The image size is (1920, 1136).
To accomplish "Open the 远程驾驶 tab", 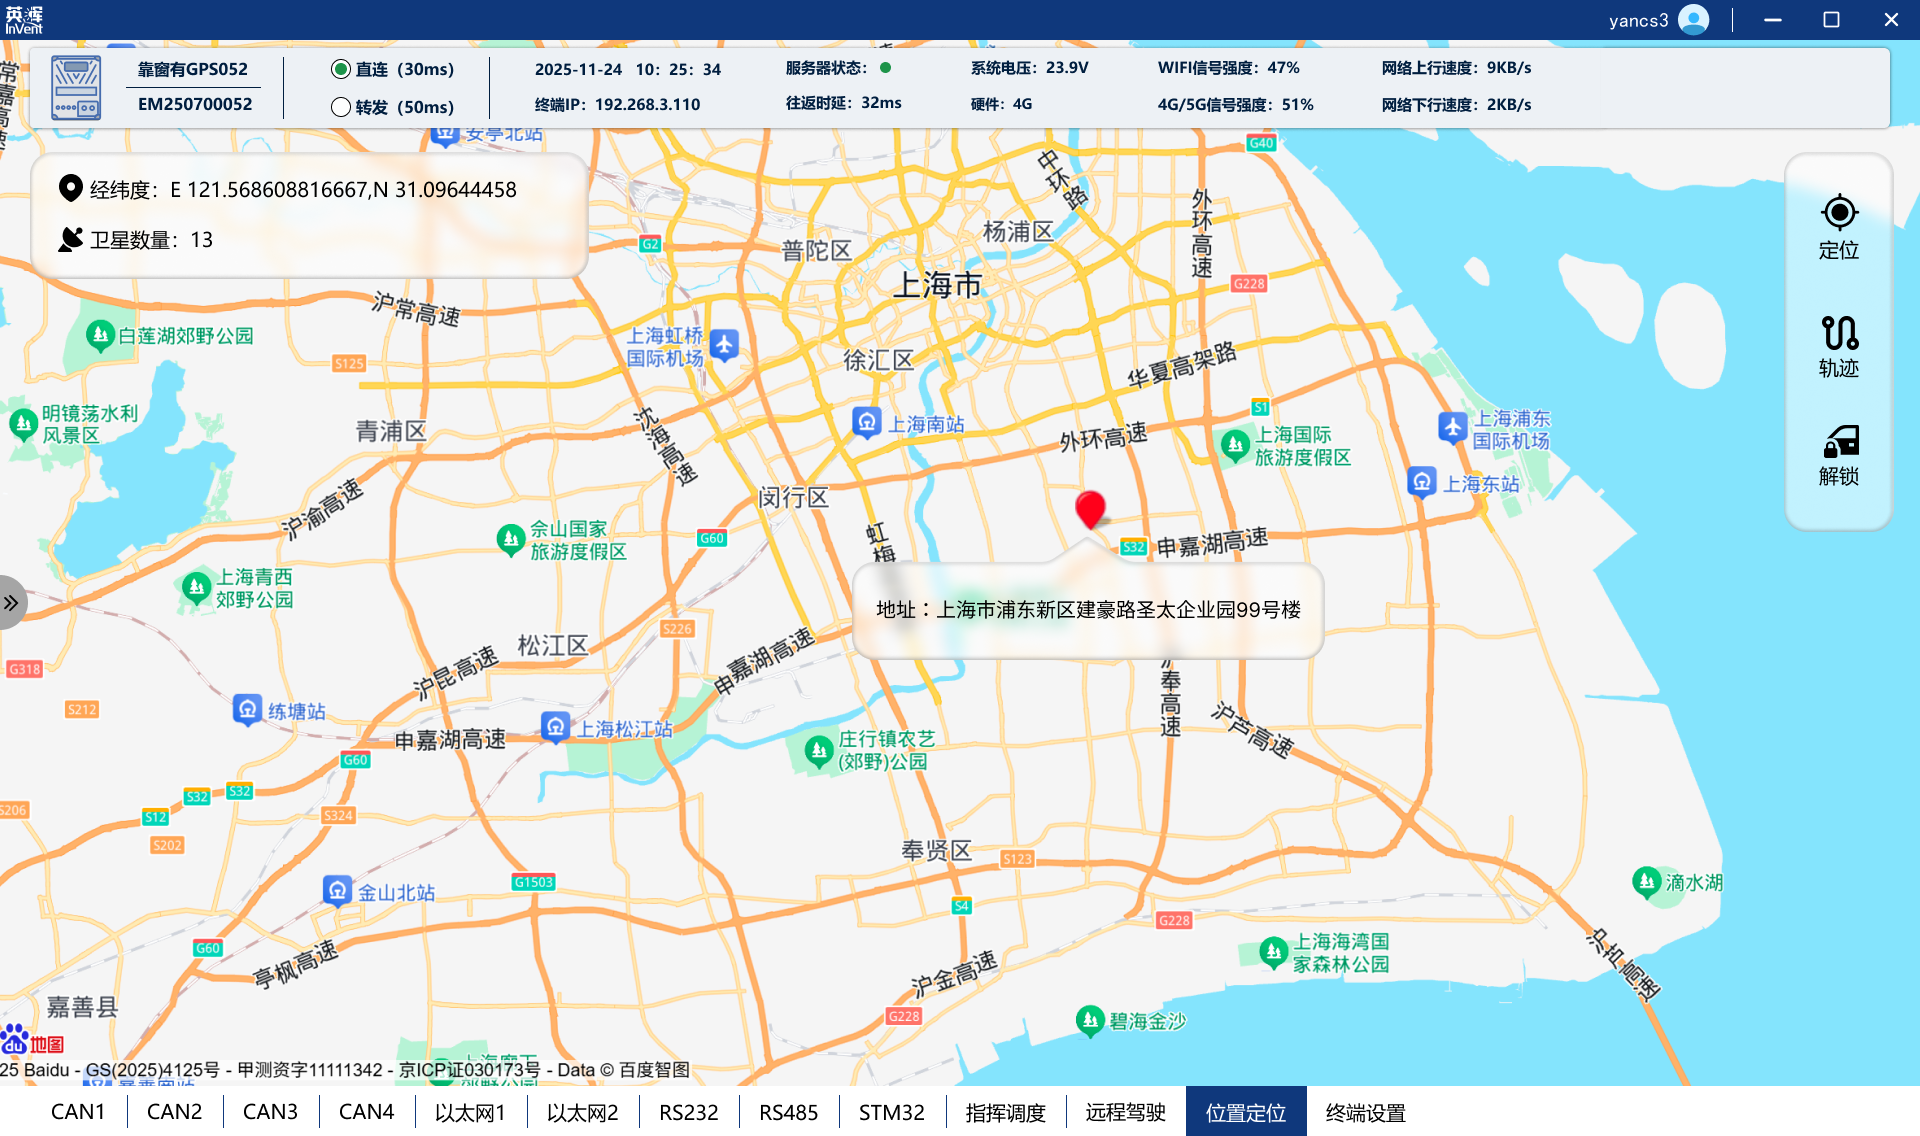I will point(1125,1112).
